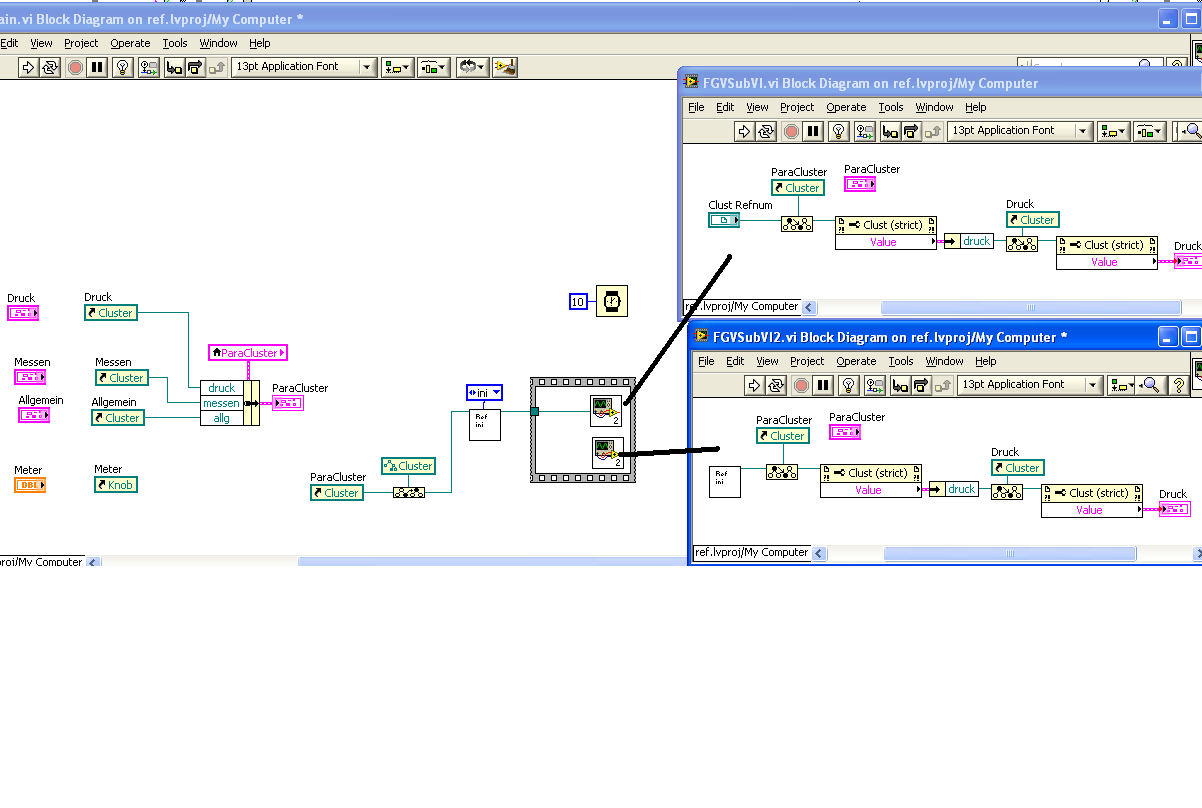Open Distribute Objects dropdown in main window
Screen dimensions: 1202x808
[x=434, y=67]
